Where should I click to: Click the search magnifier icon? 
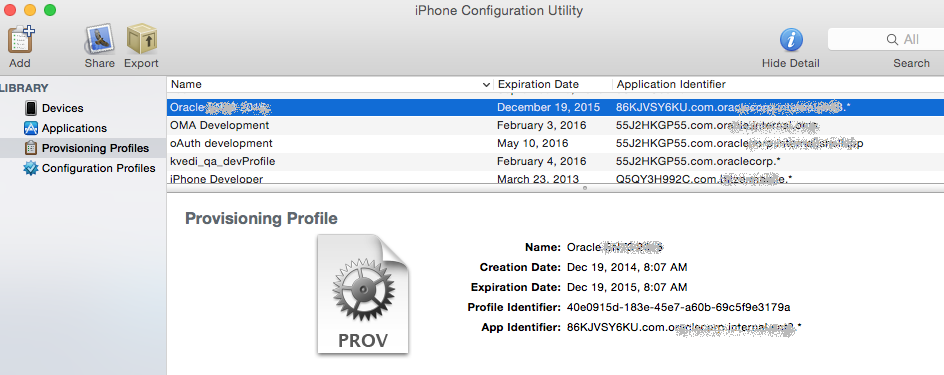[x=892, y=40]
